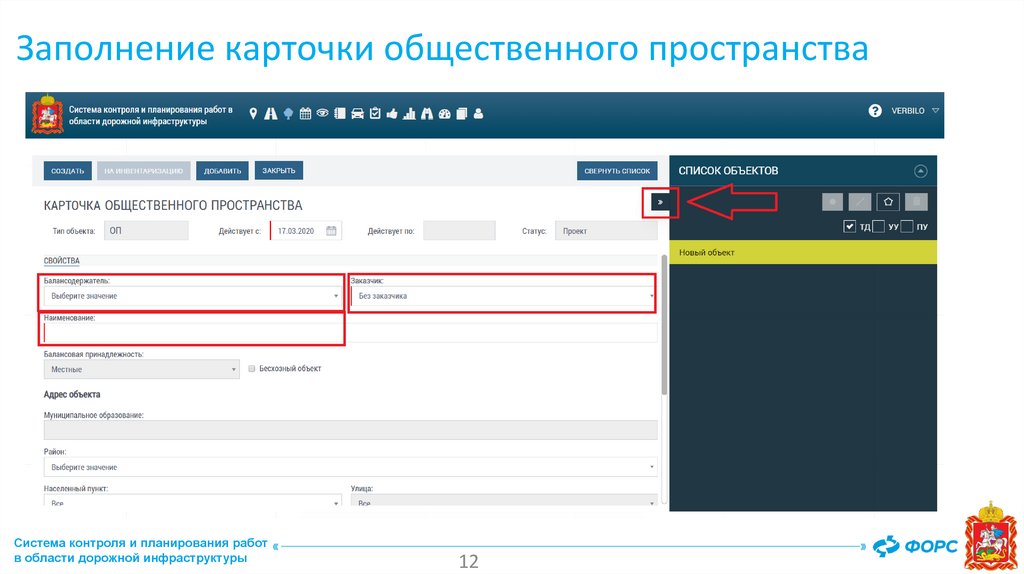Screen dimensions: 1024x574
Task: Open the user profile icon in the header
Action: pos(479,114)
